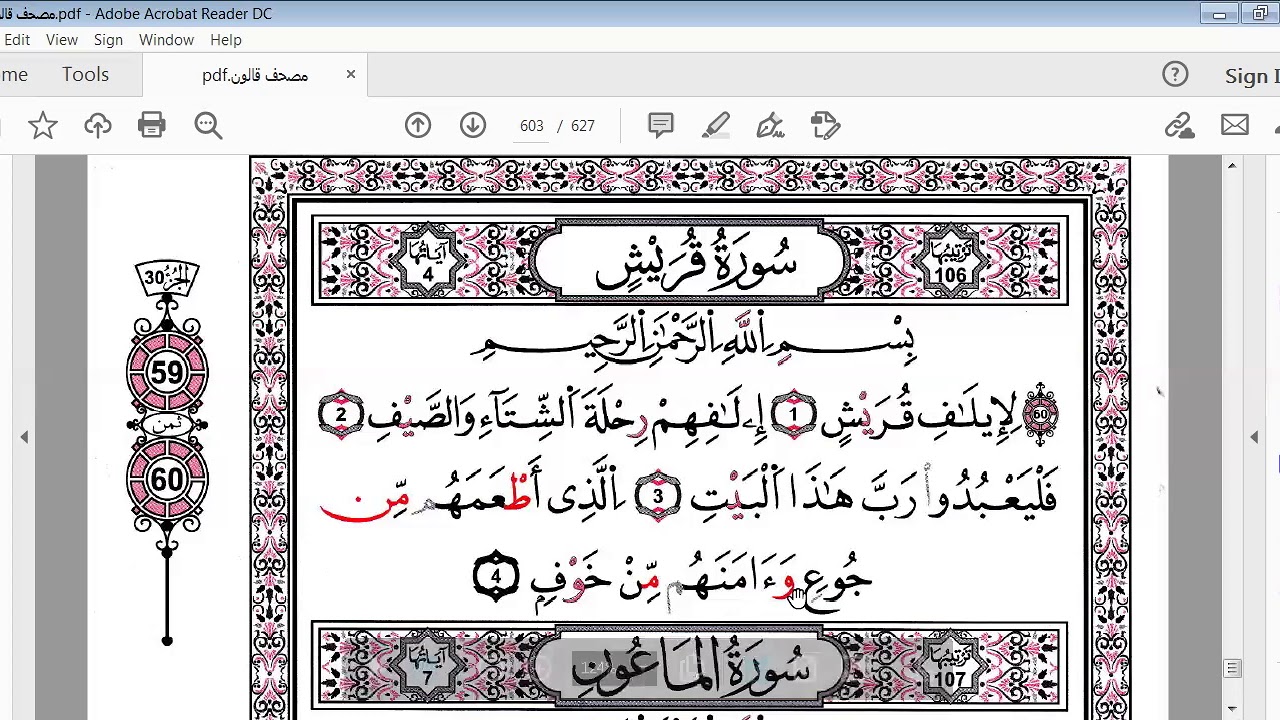Open find text with the magnifier icon

(x=208, y=126)
